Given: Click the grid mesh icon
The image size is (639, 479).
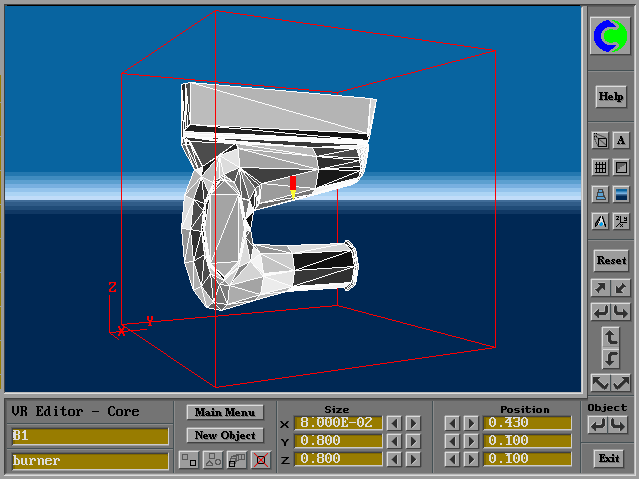Looking at the screenshot, I should tap(600, 168).
